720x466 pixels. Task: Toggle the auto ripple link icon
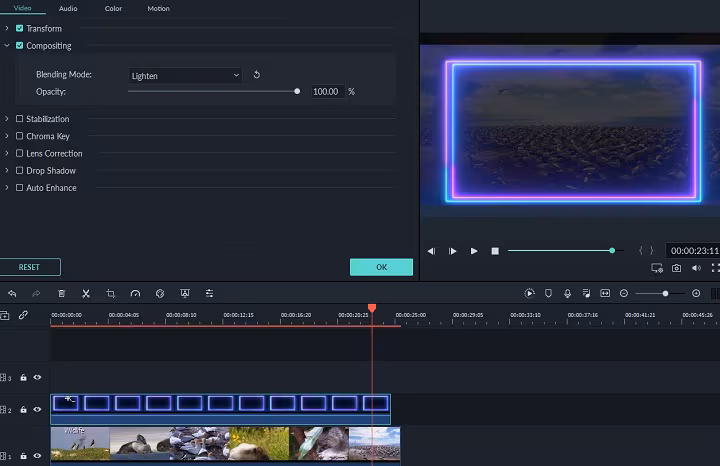click(23, 315)
